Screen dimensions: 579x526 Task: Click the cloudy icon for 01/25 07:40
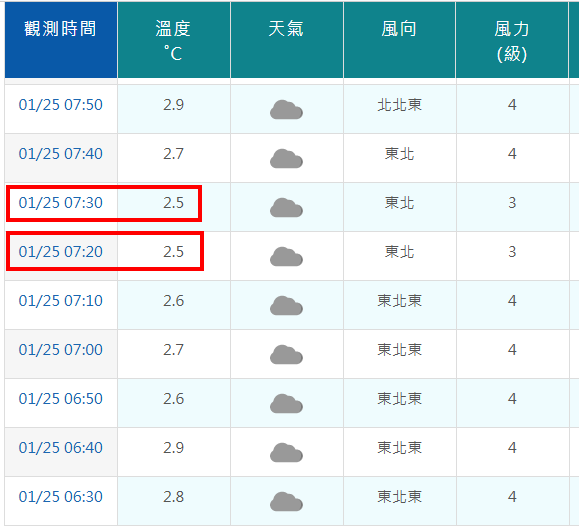286,159
